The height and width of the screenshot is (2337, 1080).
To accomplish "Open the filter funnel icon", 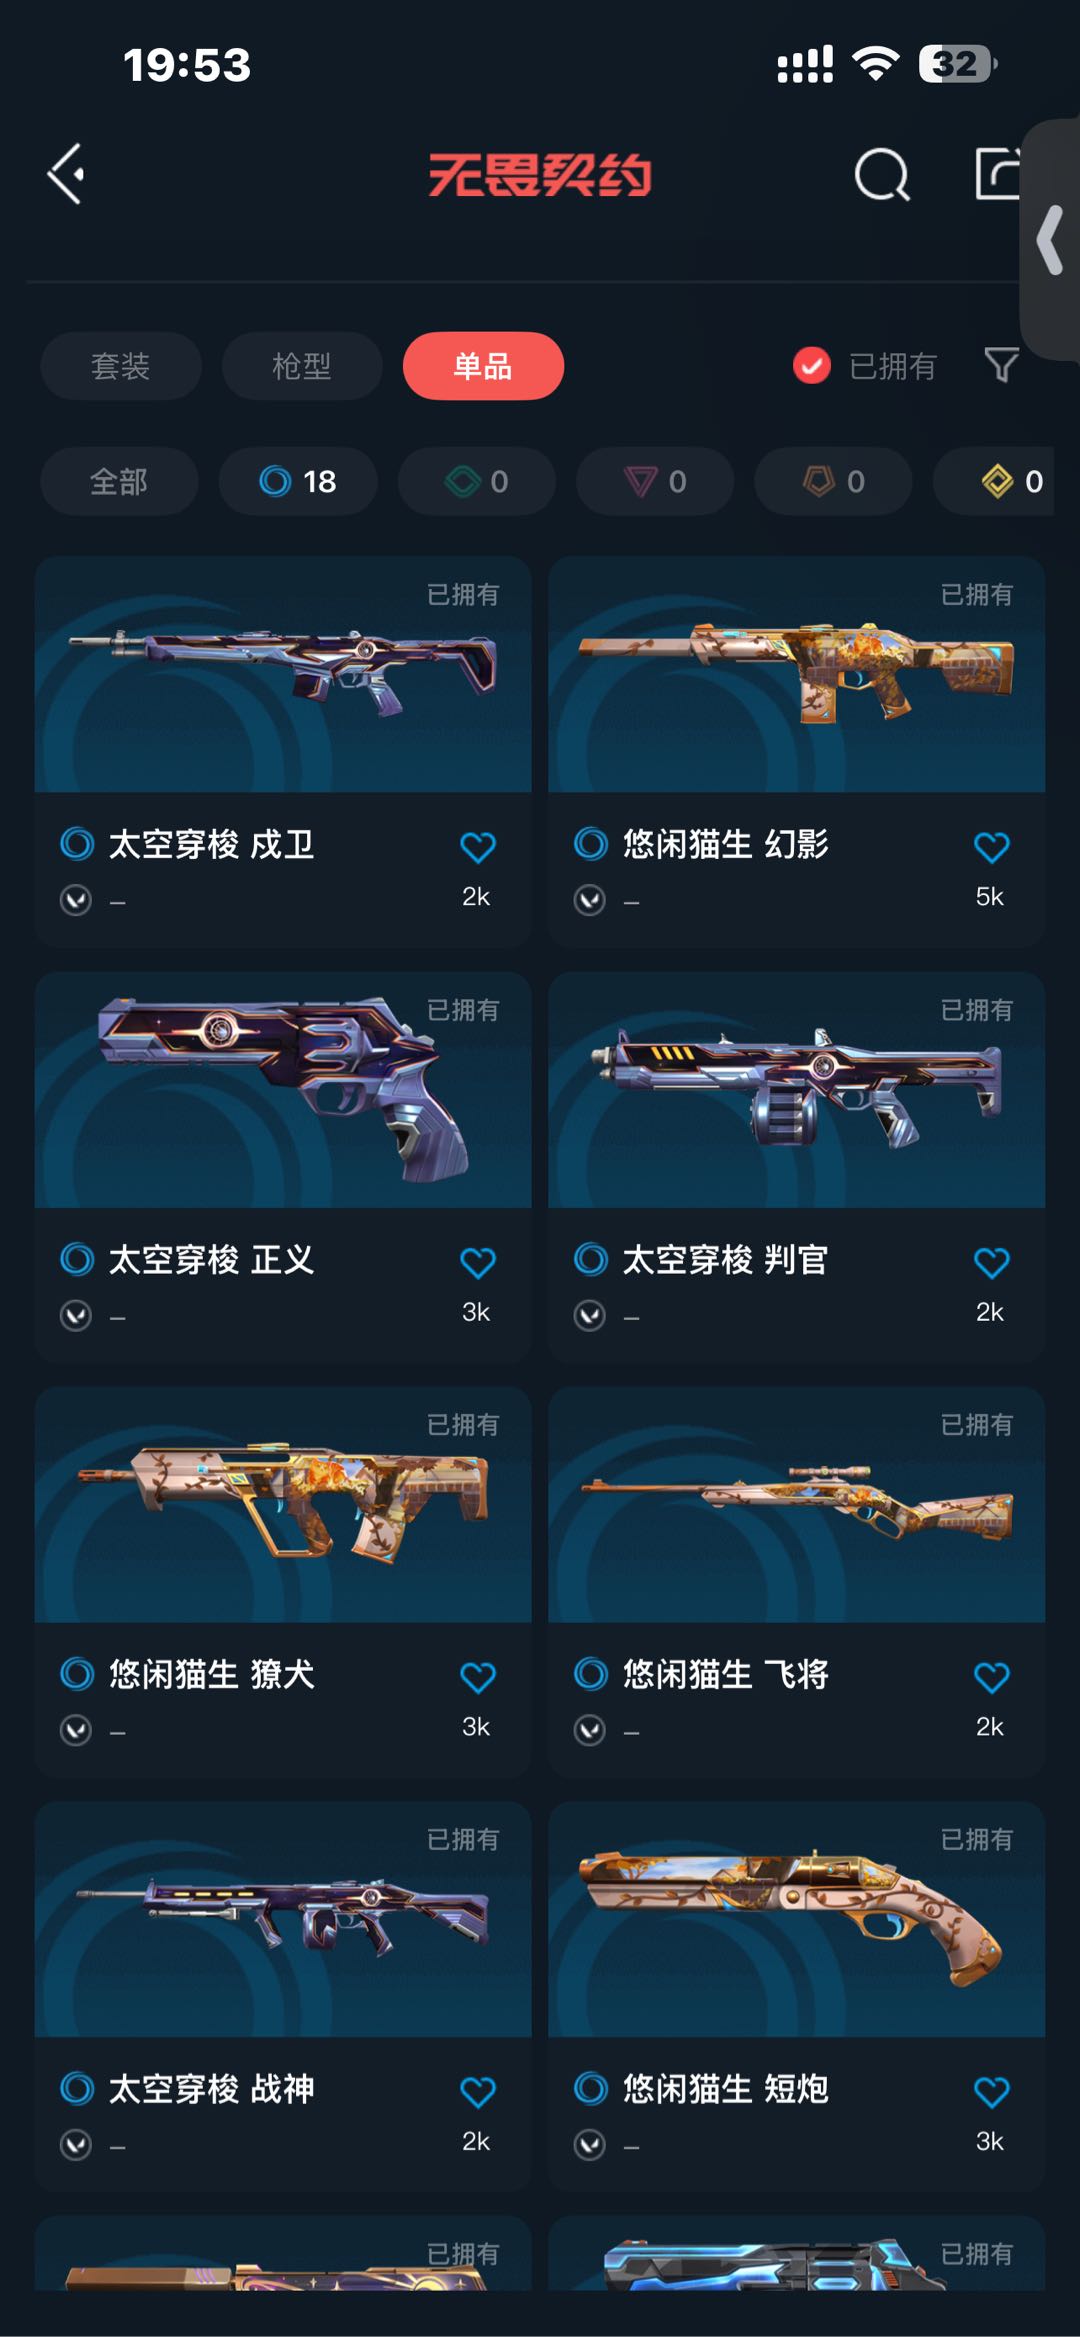I will coord(1001,365).
